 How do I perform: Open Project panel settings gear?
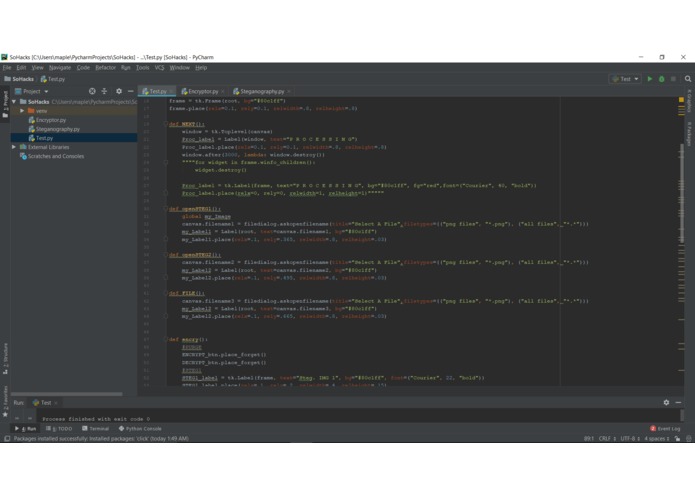119,91
